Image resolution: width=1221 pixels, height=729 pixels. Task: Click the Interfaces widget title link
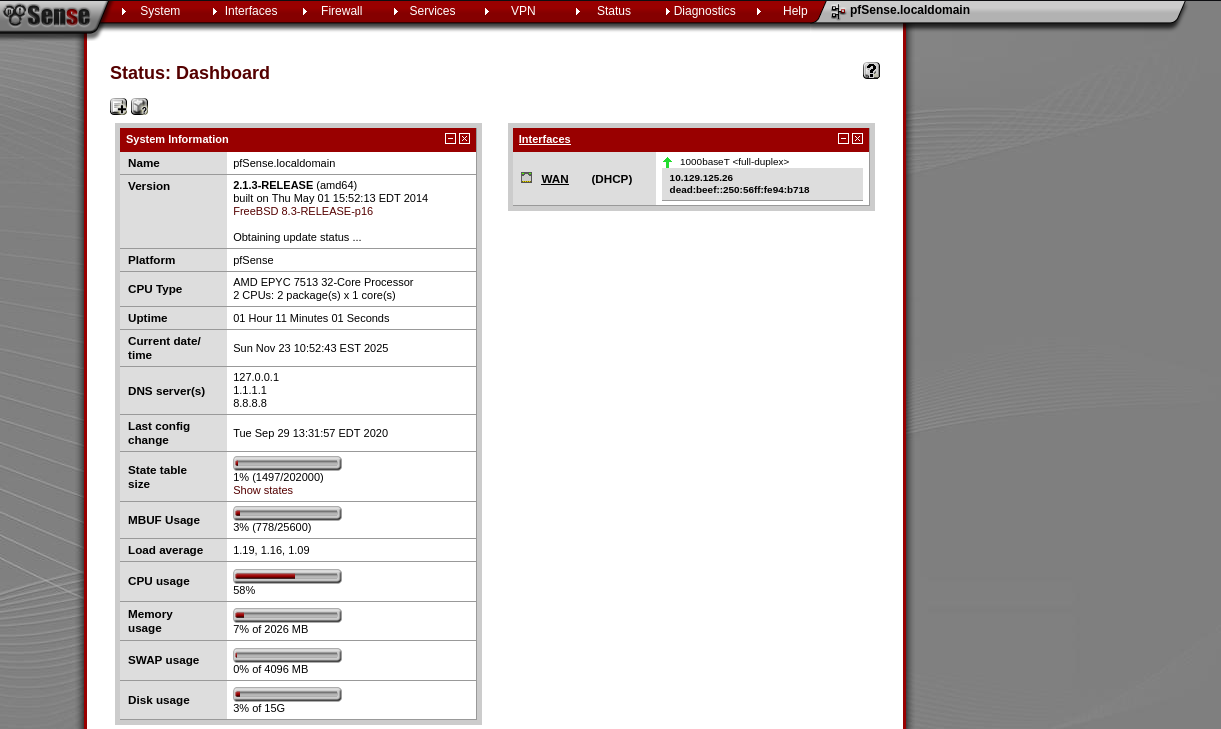click(544, 139)
